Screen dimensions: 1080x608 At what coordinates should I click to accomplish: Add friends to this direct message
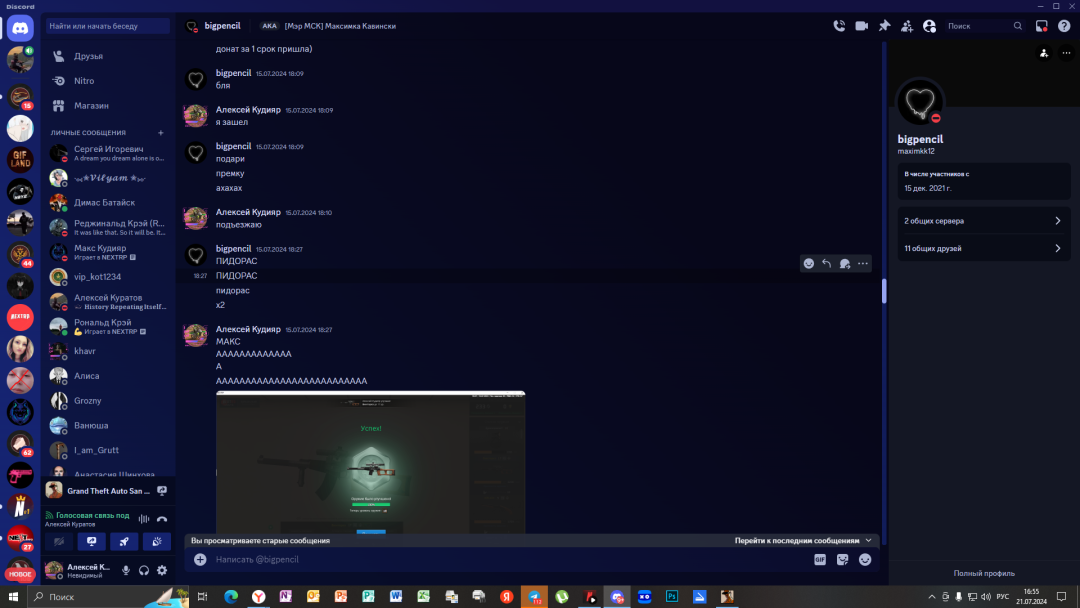tap(907, 26)
